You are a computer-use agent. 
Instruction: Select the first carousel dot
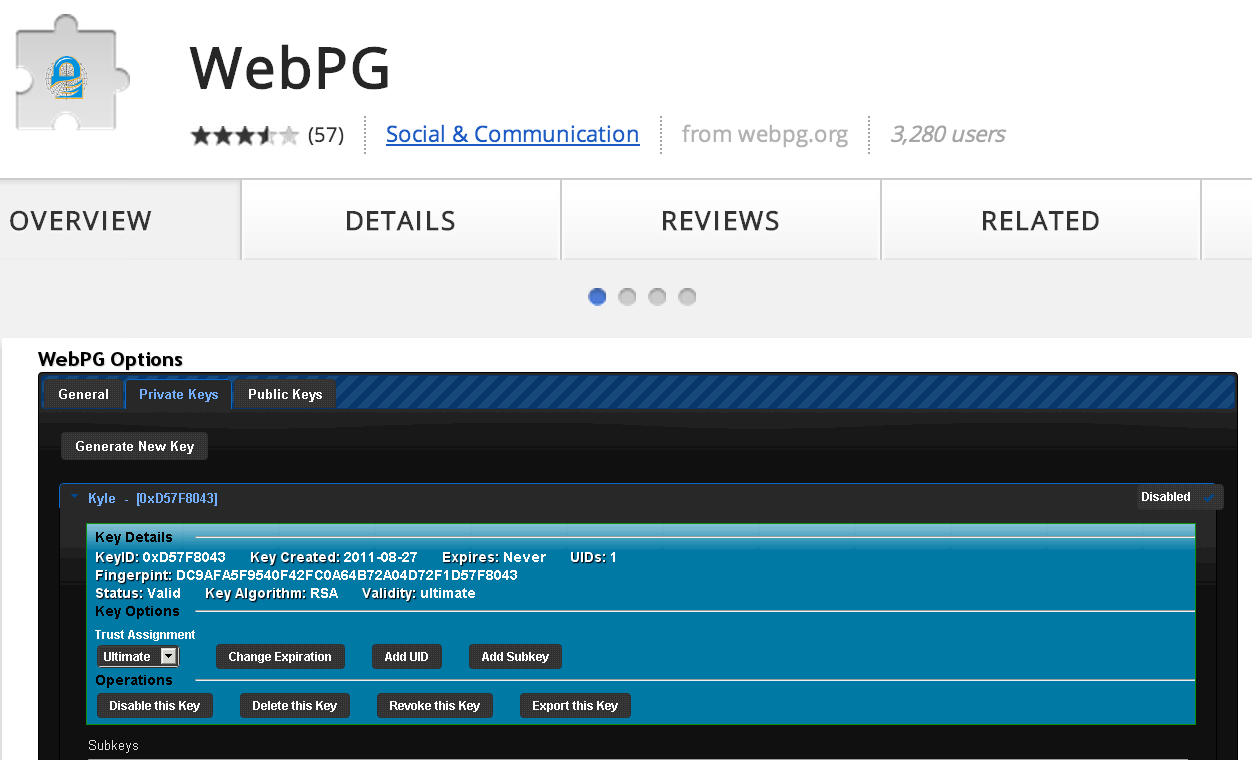pyautogui.click(x=597, y=297)
